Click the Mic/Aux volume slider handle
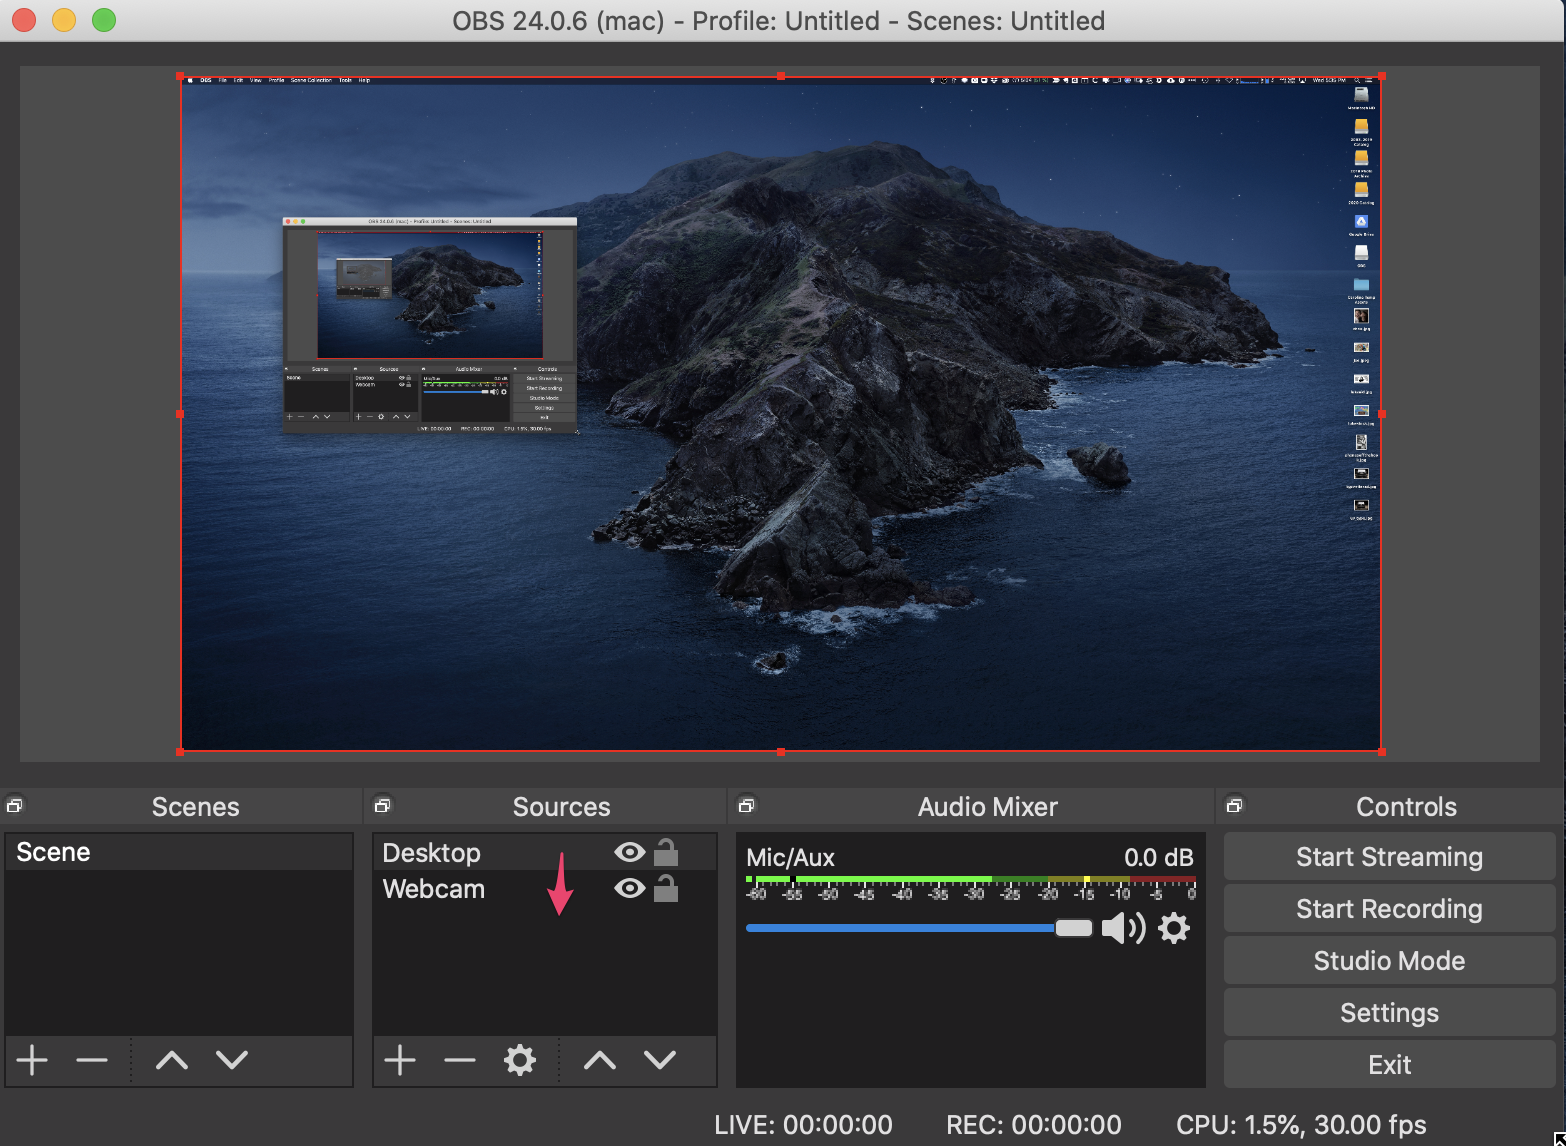Viewport: 1566px width, 1146px height. [x=1074, y=928]
